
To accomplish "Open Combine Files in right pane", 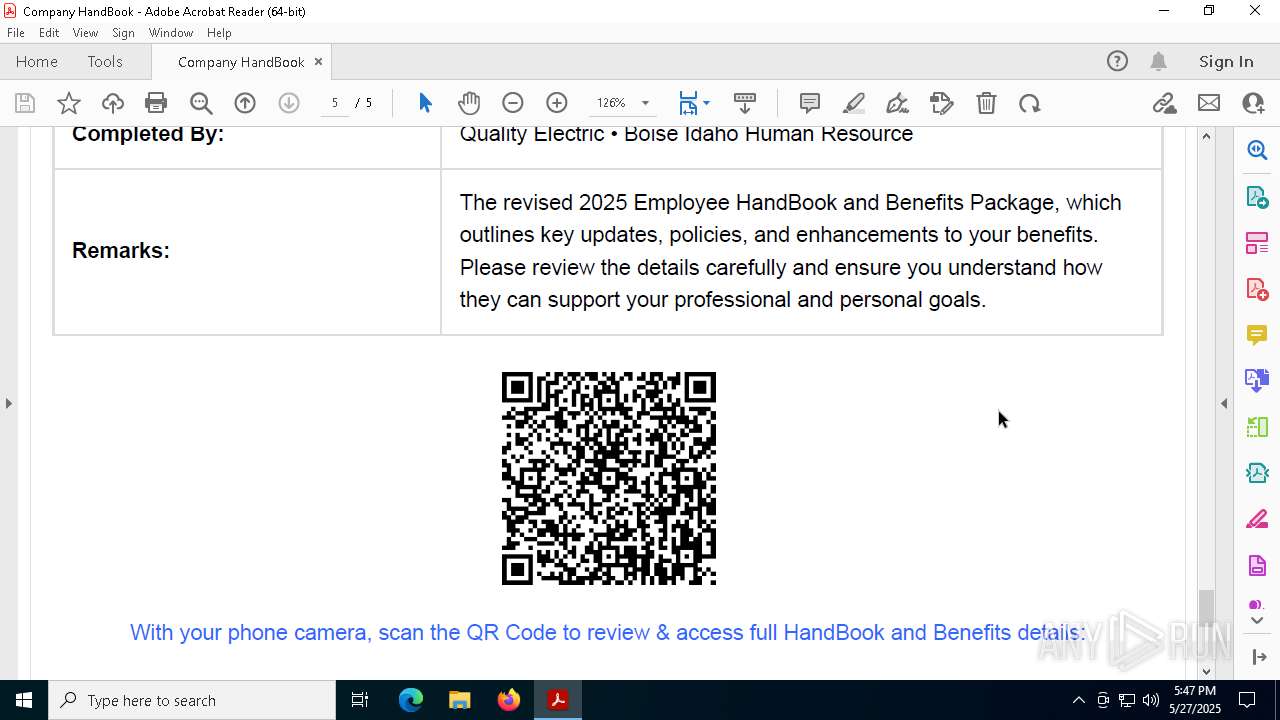I will pyautogui.click(x=1257, y=381).
